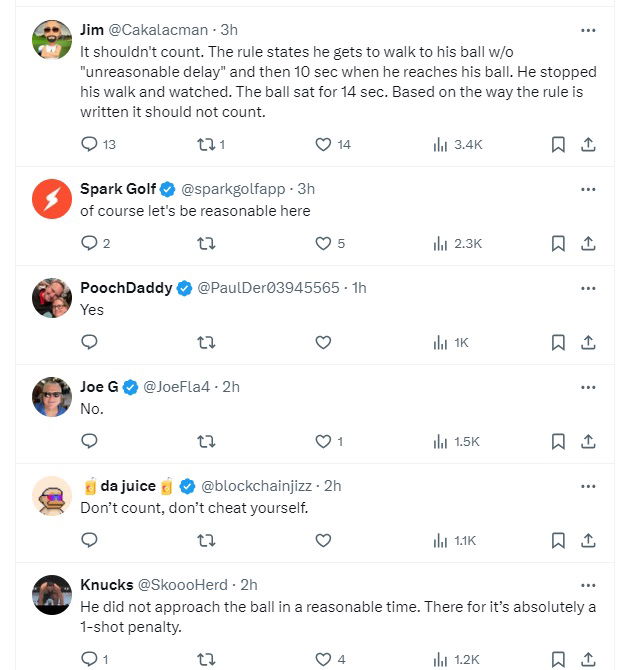The height and width of the screenshot is (670, 640).
Task: Open Spark Golf's profile name link
Action: point(118,189)
